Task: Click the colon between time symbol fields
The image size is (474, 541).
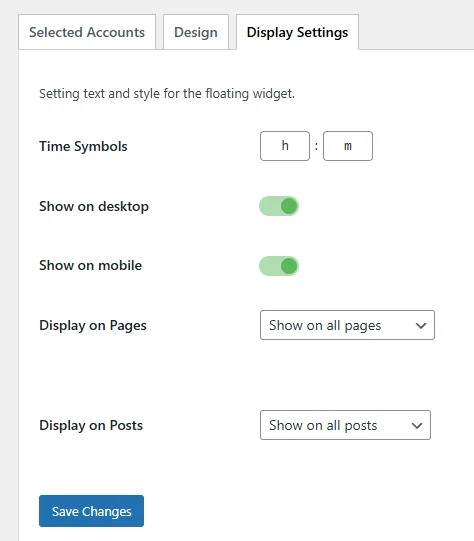Action: click(316, 146)
